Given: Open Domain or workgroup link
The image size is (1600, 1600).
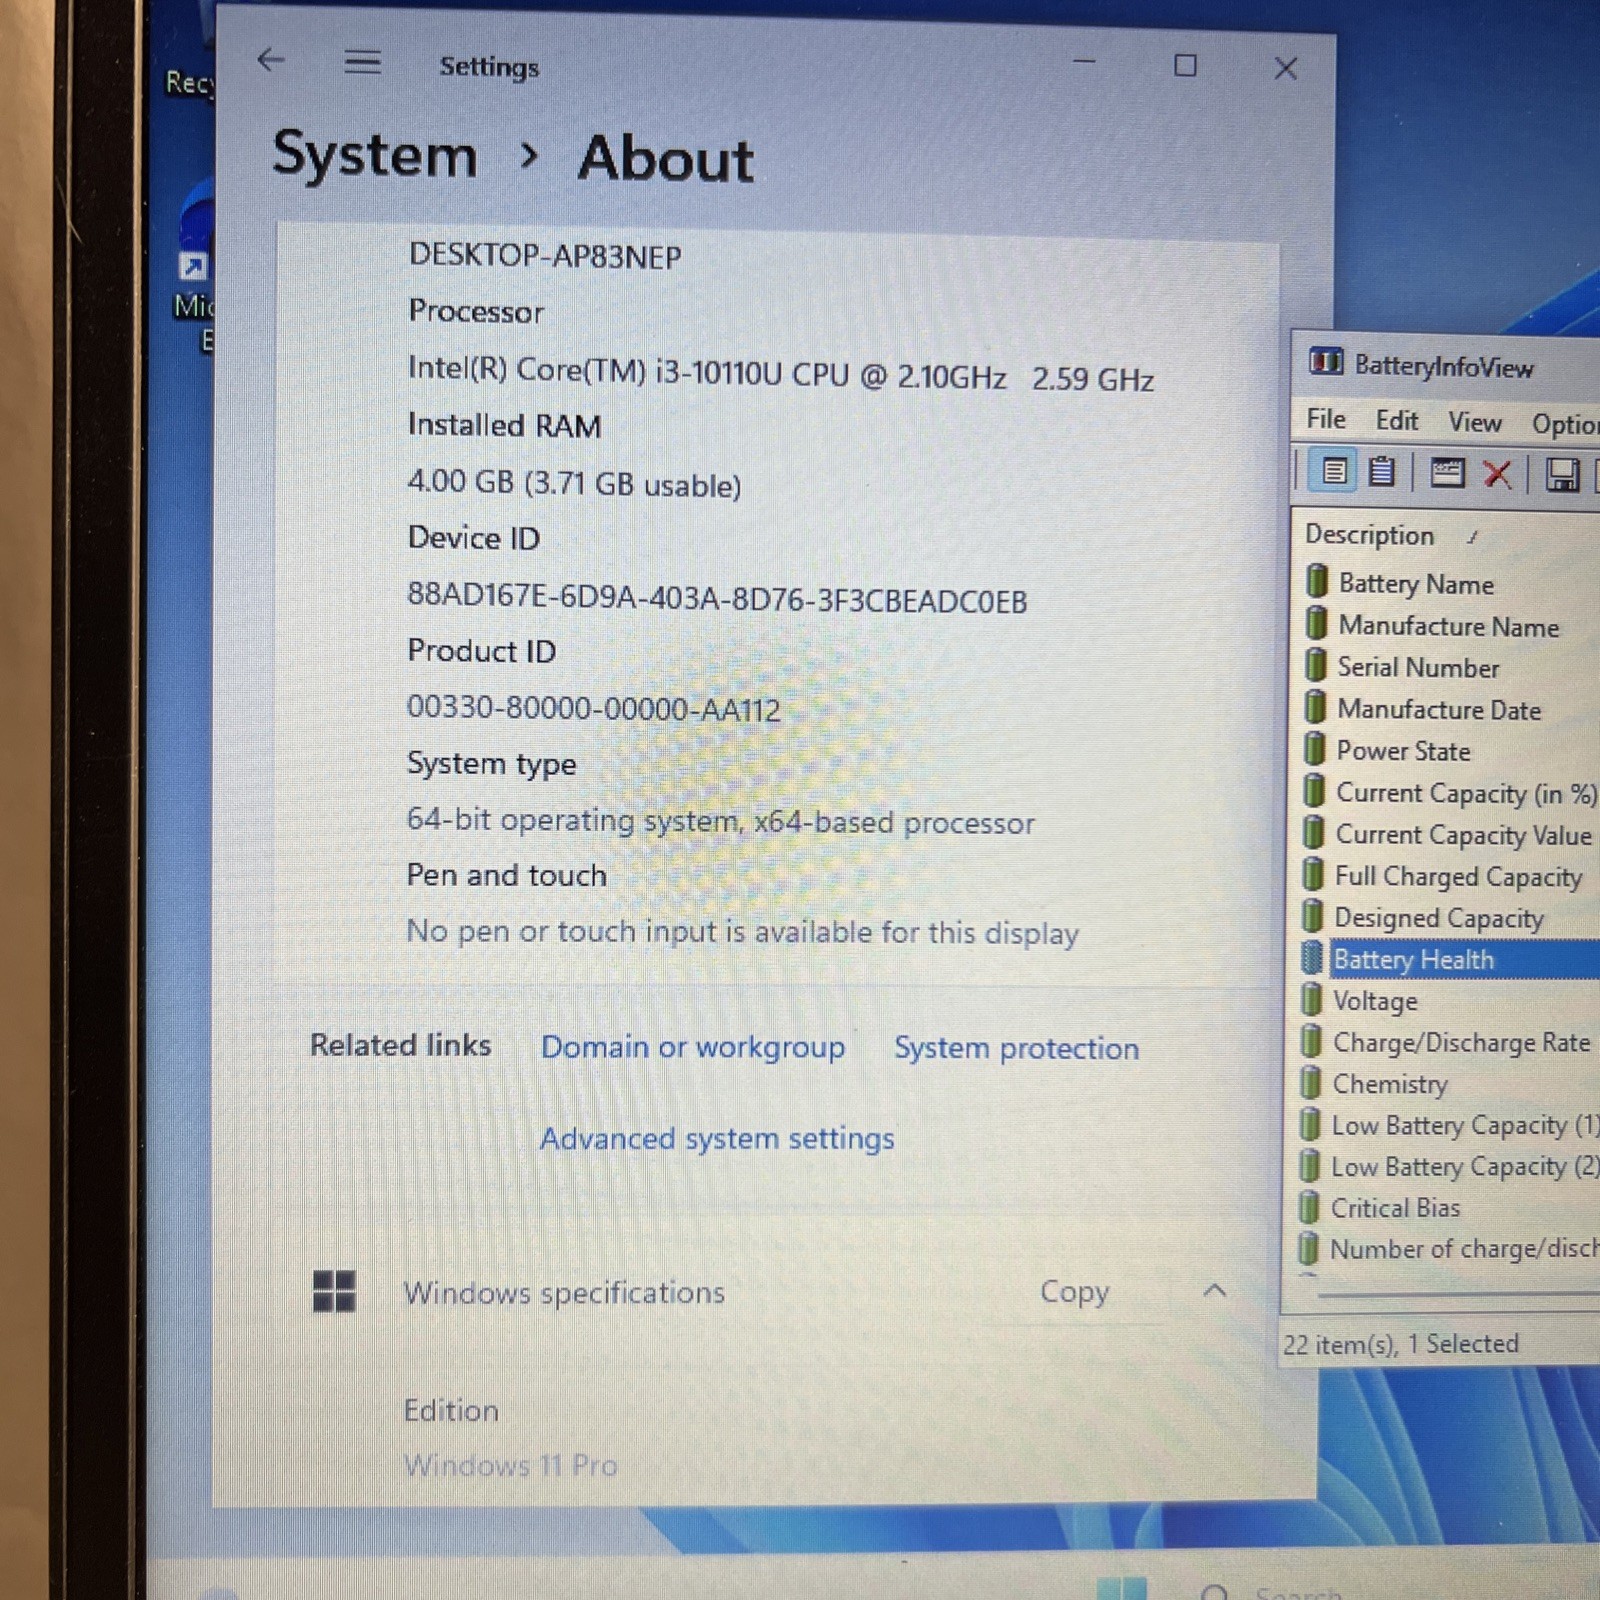Looking at the screenshot, I should 693,1047.
